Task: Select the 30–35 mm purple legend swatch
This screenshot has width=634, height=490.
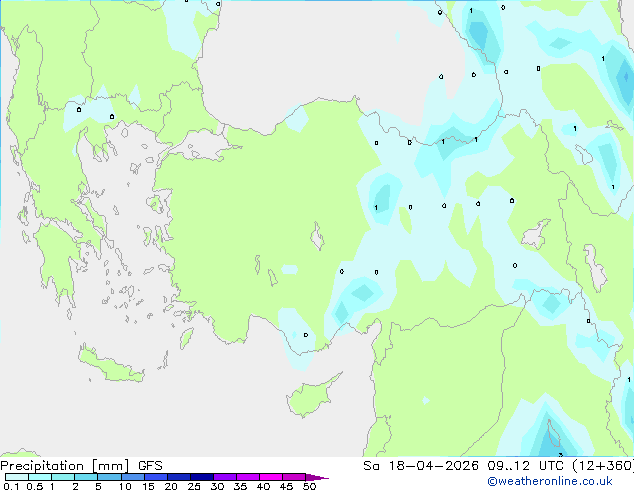Action: [225, 477]
